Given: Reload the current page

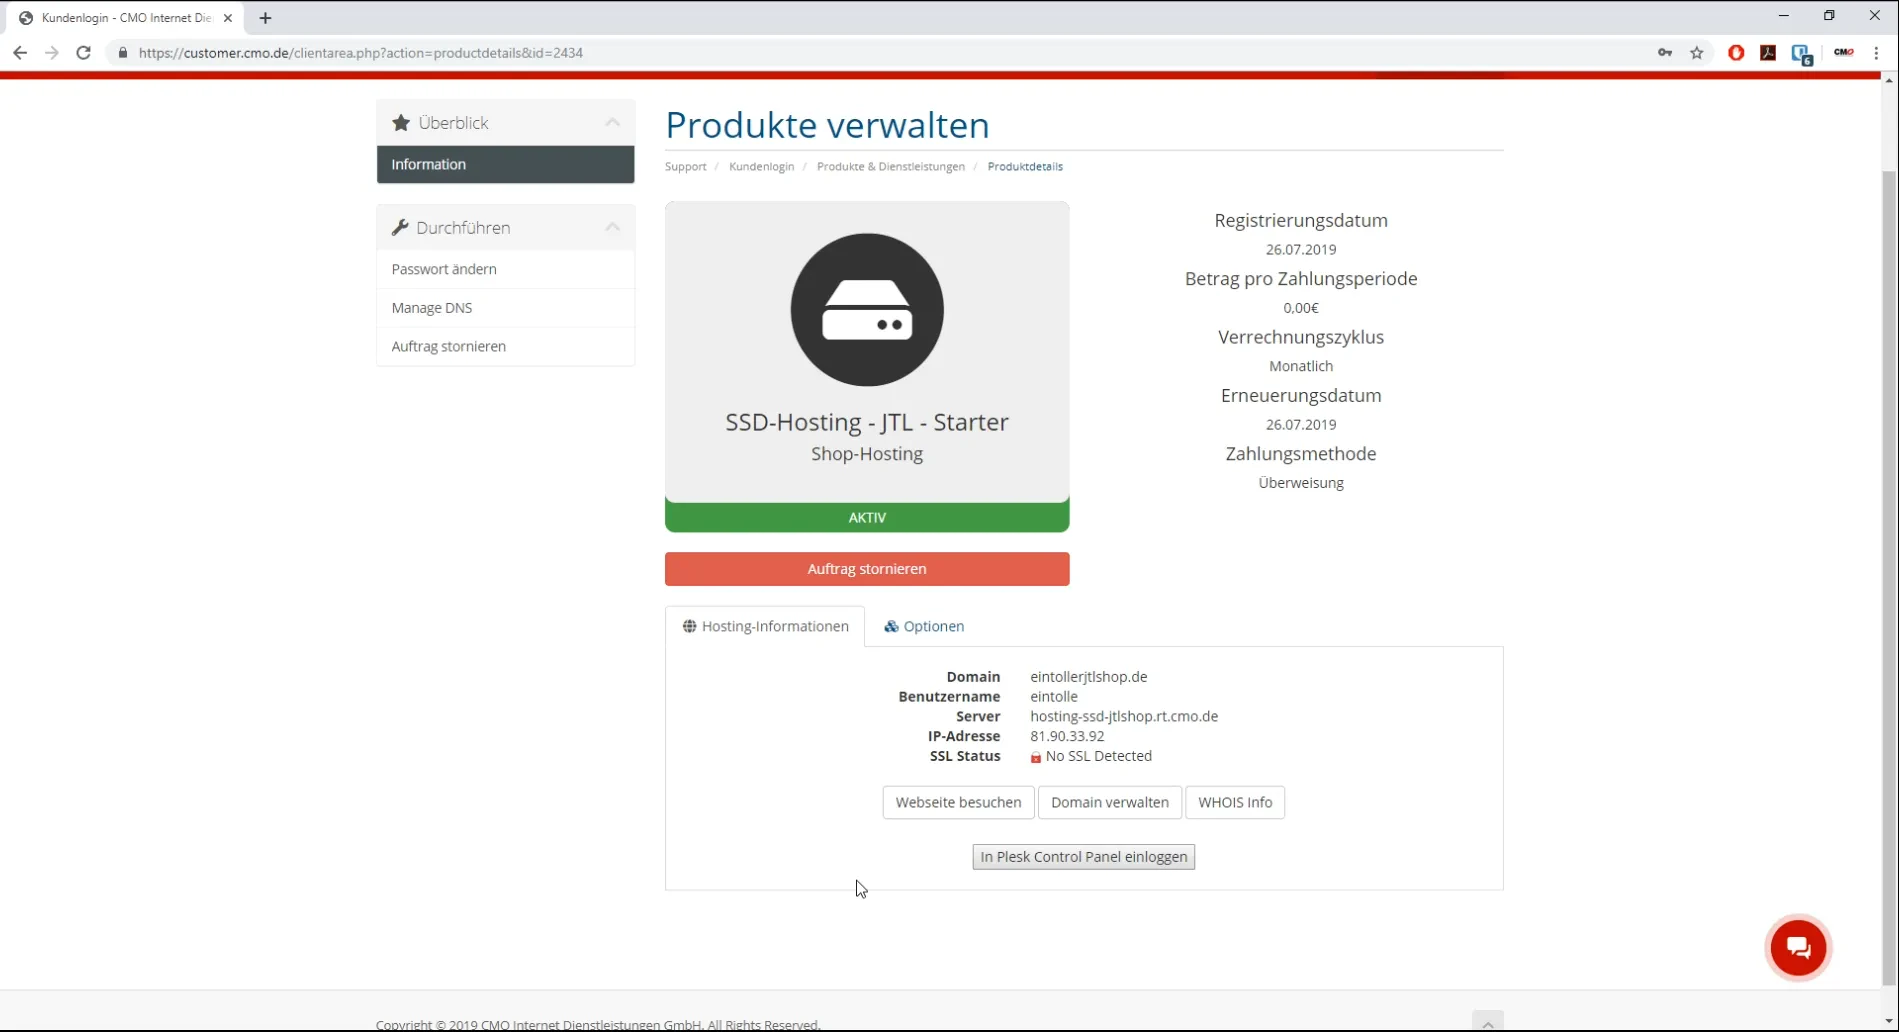Looking at the screenshot, I should (84, 53).
